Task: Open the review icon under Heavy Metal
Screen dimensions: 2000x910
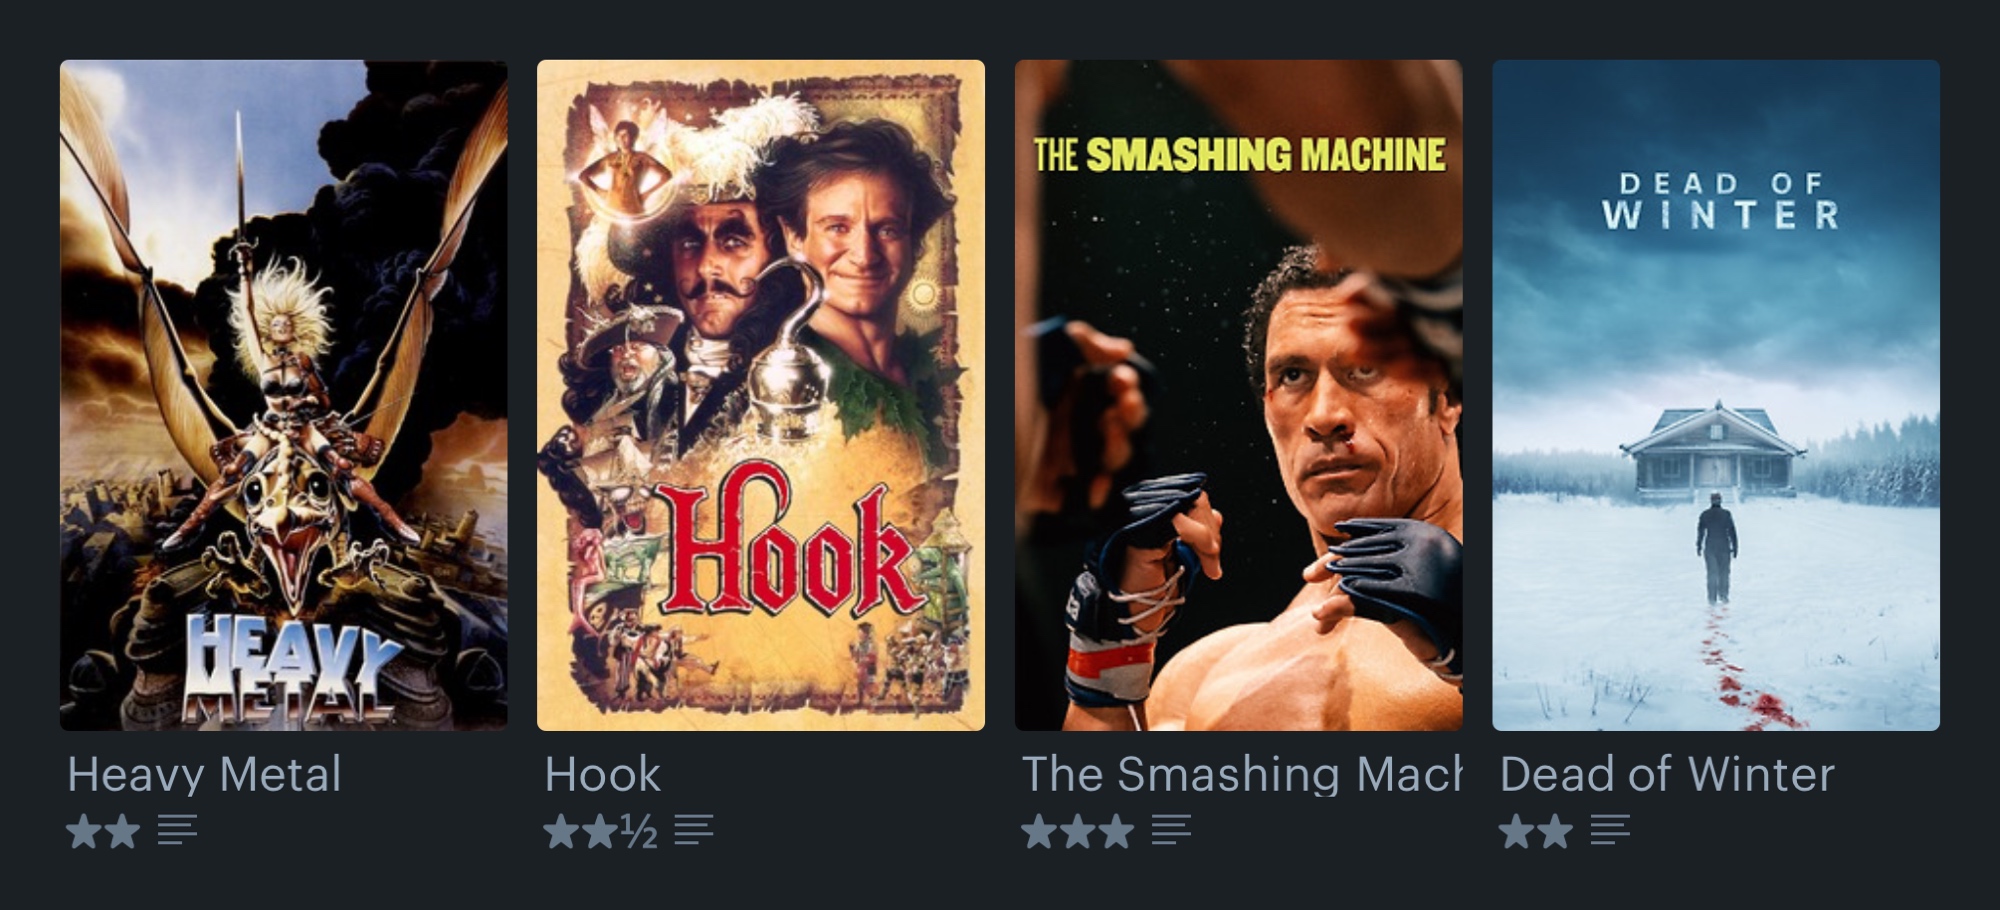Action: (177, 830)
